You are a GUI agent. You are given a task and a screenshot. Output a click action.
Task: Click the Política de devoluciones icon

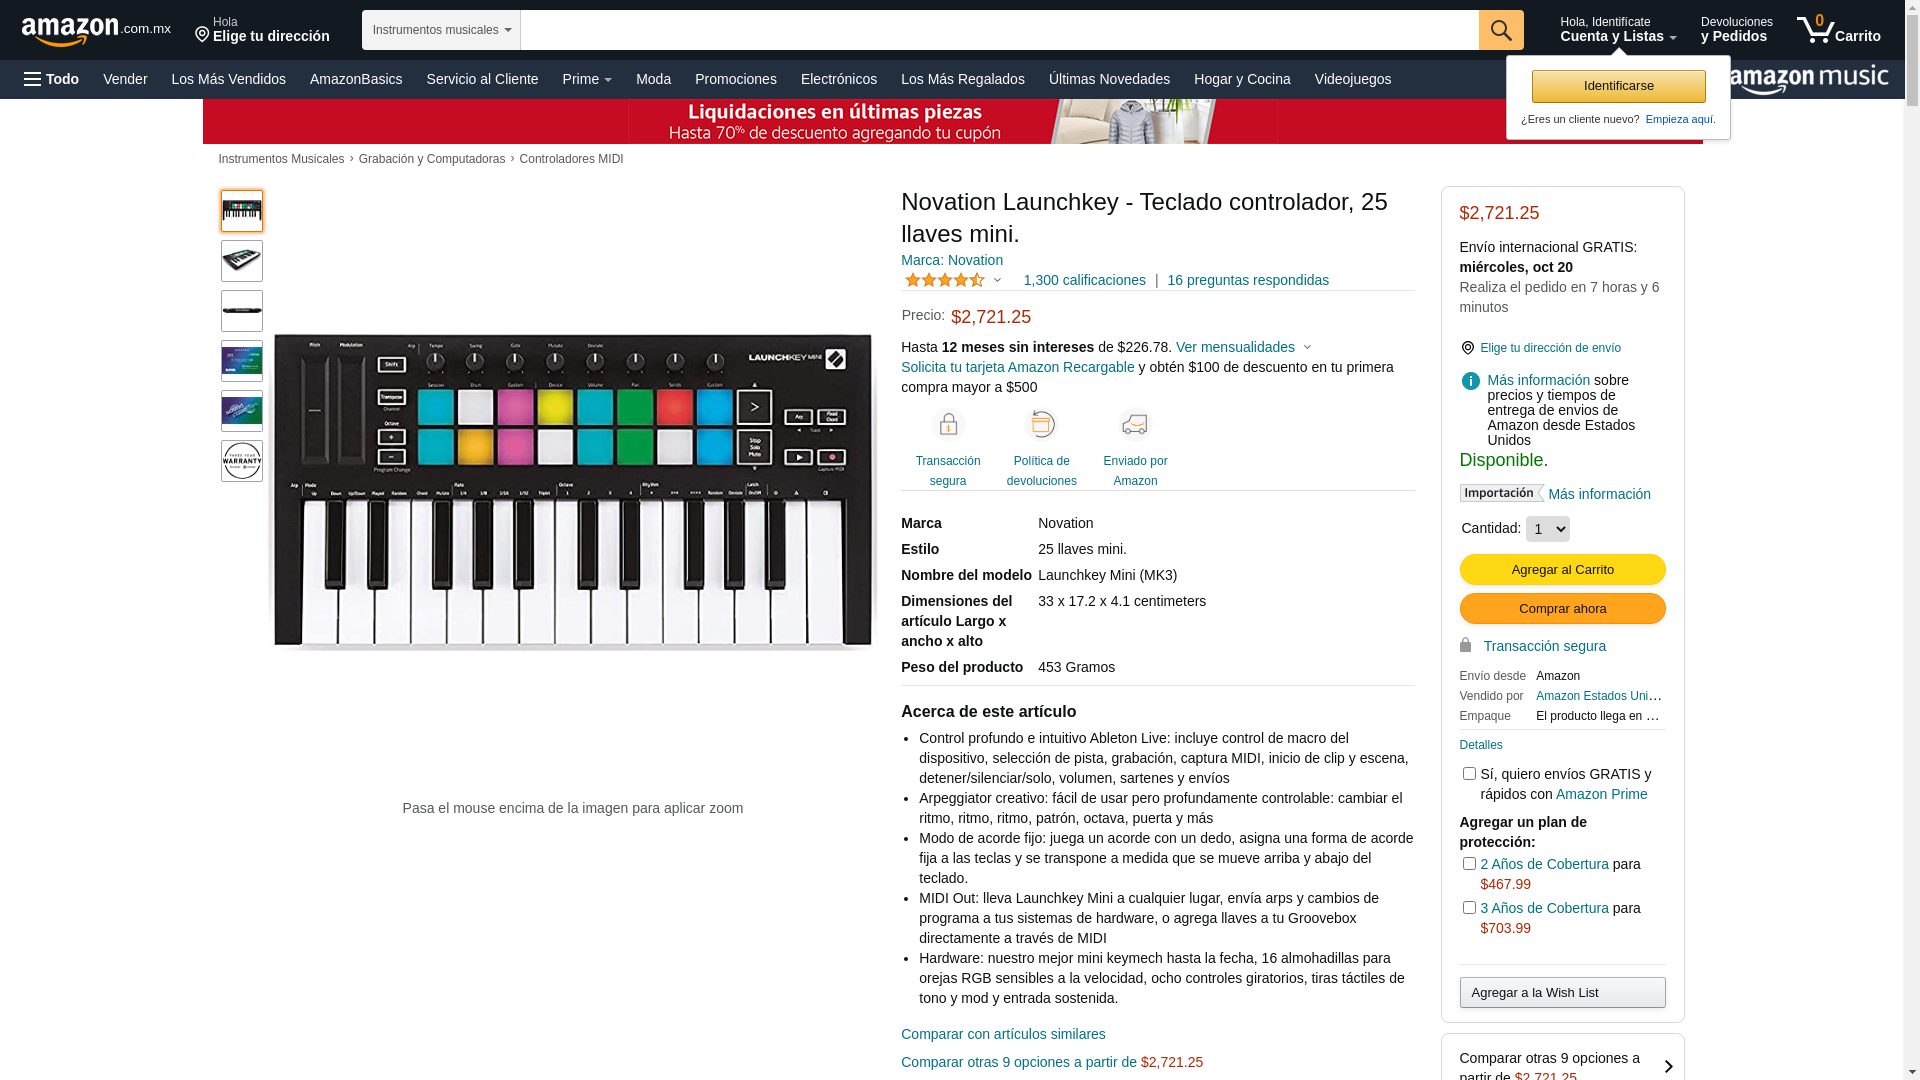click(x=1041, y=424)
